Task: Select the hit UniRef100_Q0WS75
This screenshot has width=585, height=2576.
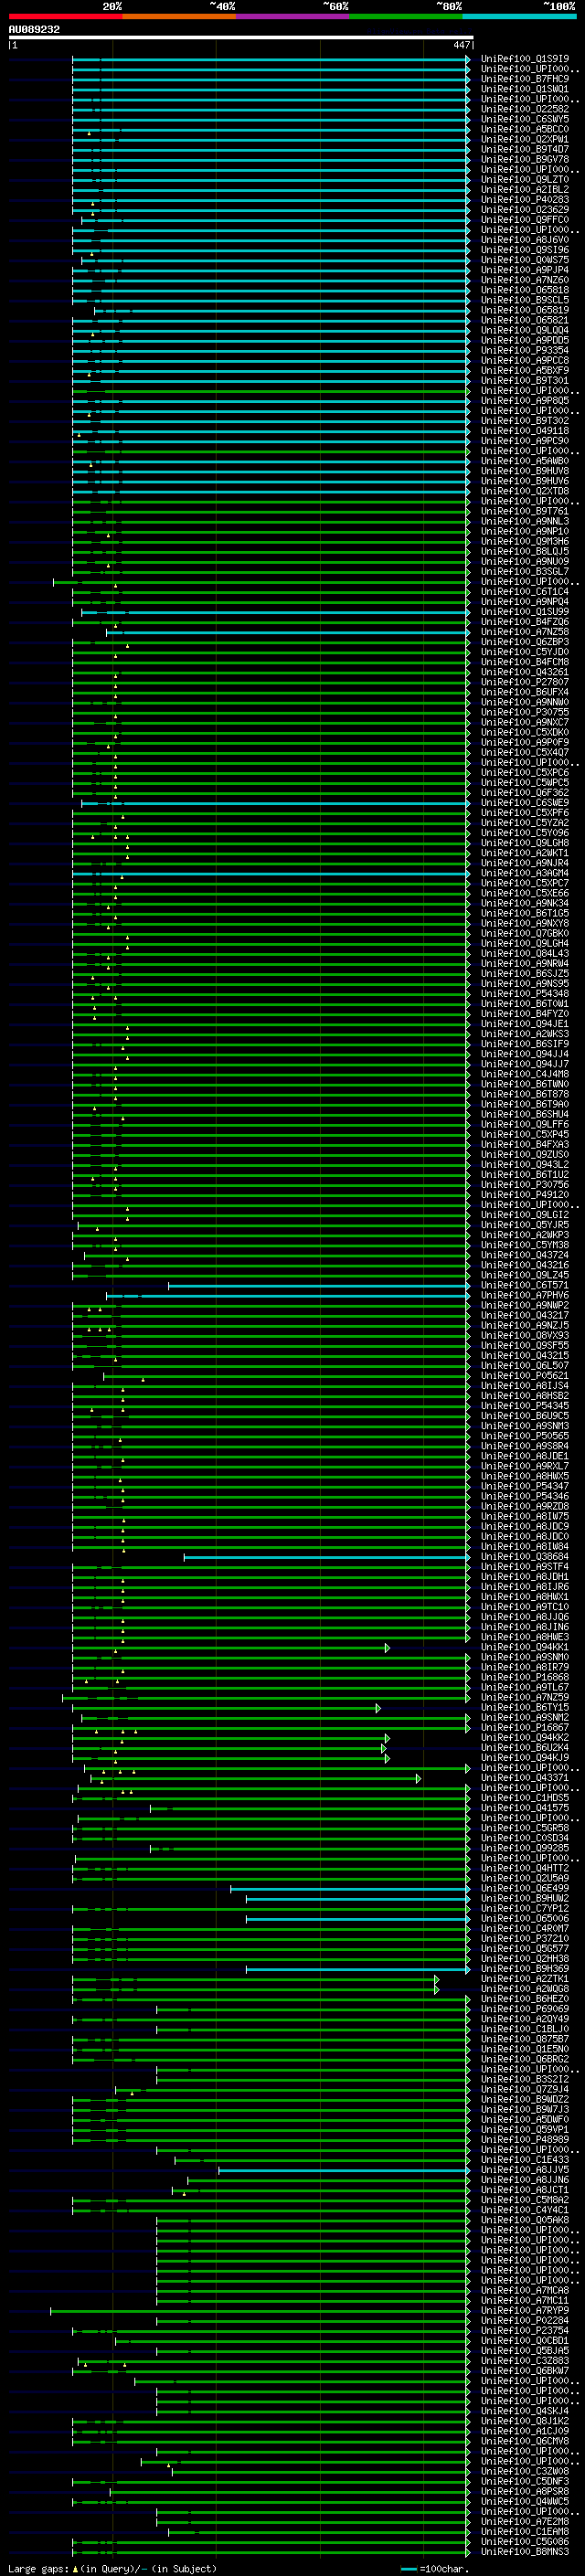Action: 525,260
